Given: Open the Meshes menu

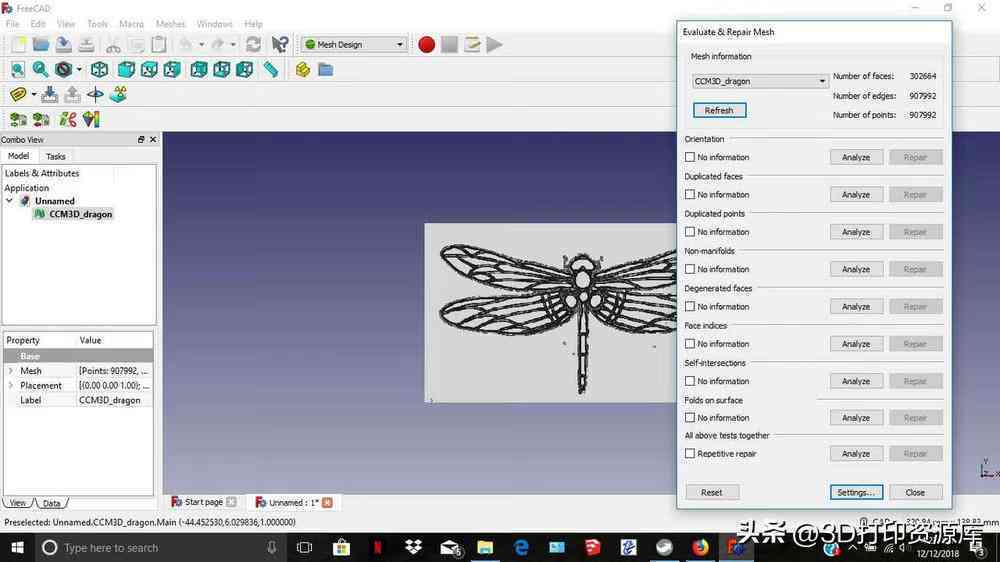Looking at the screenshot, I should pyautogui.click(x=170, y=24).
